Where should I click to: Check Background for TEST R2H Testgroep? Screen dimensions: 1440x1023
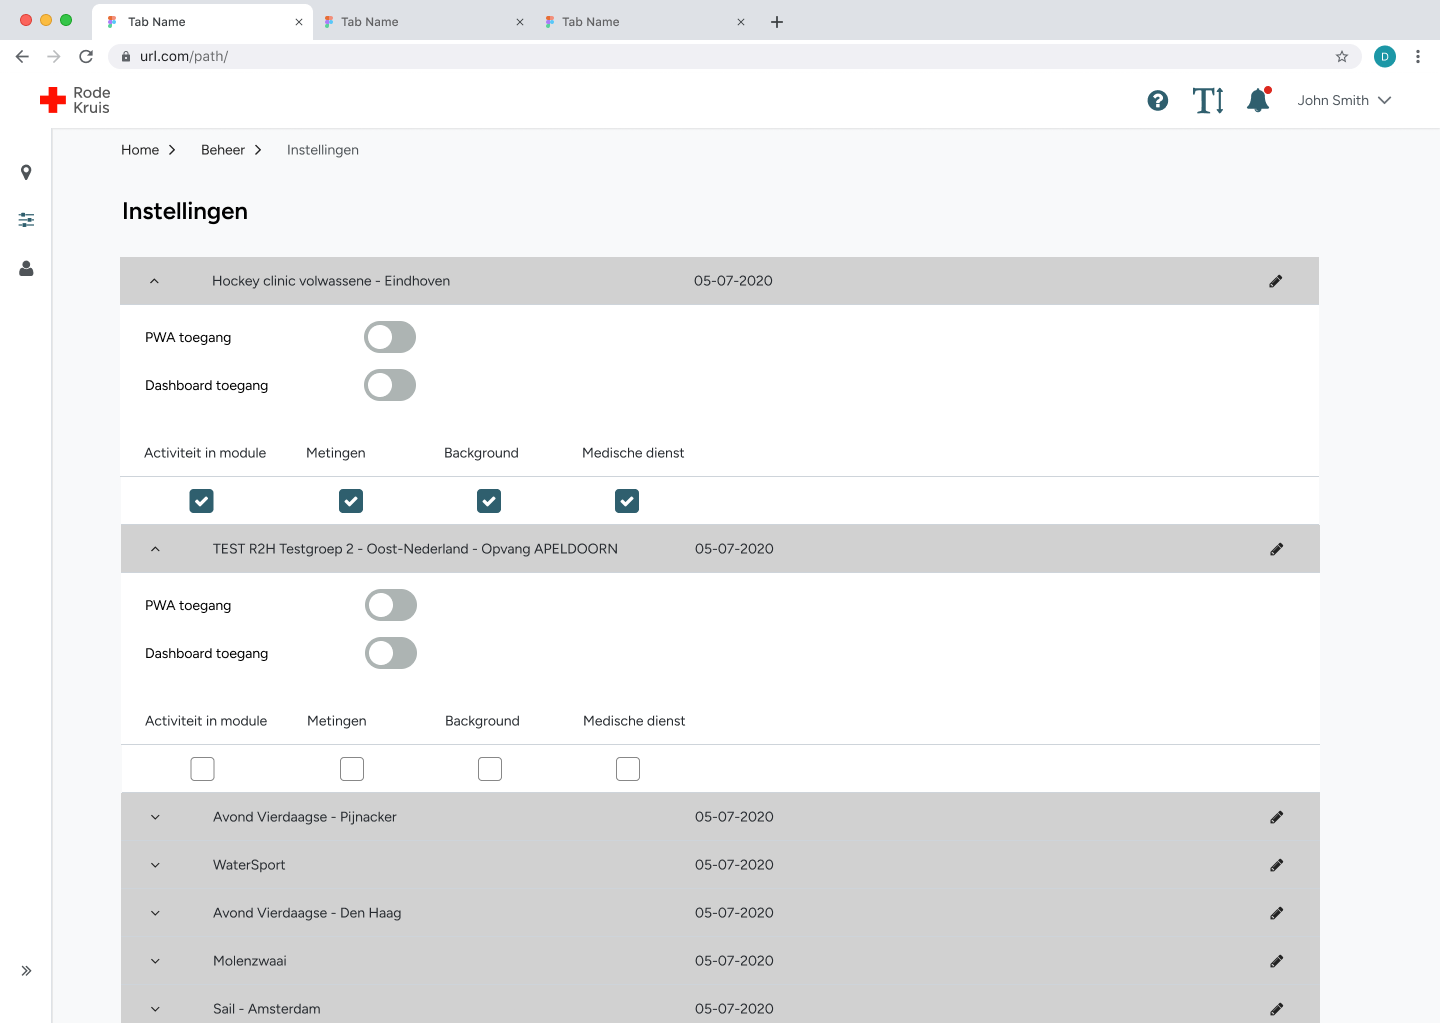(x=490, y=769)
